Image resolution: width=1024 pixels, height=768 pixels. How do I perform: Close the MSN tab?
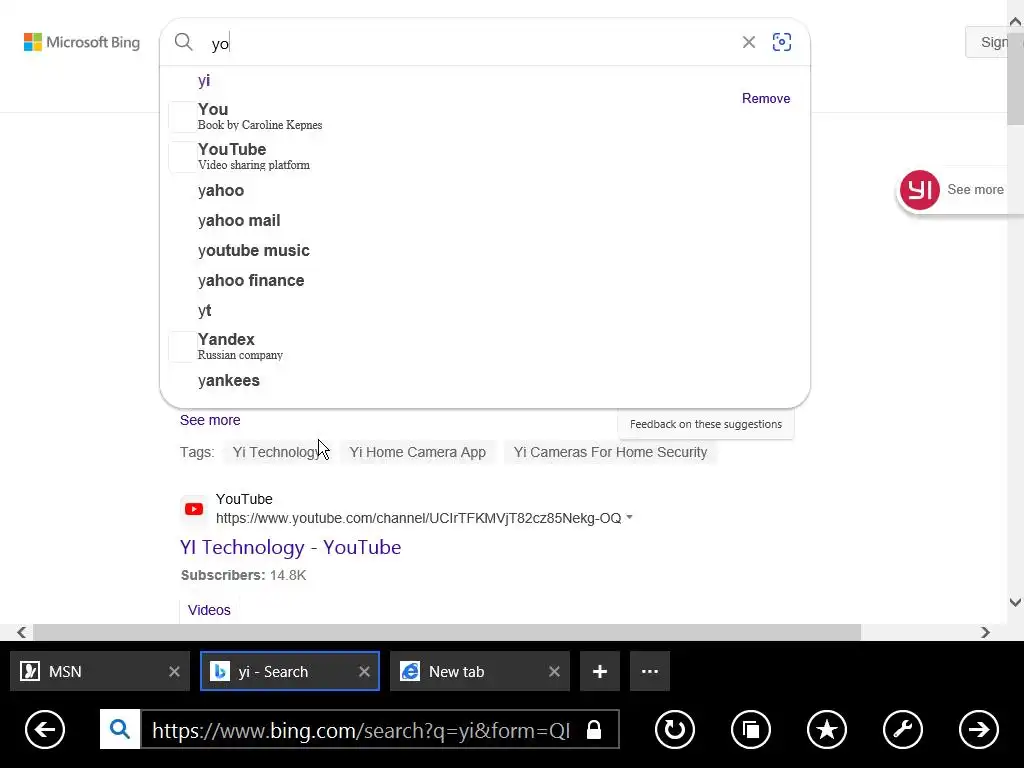pyautogui.click(x=174, y=671)
